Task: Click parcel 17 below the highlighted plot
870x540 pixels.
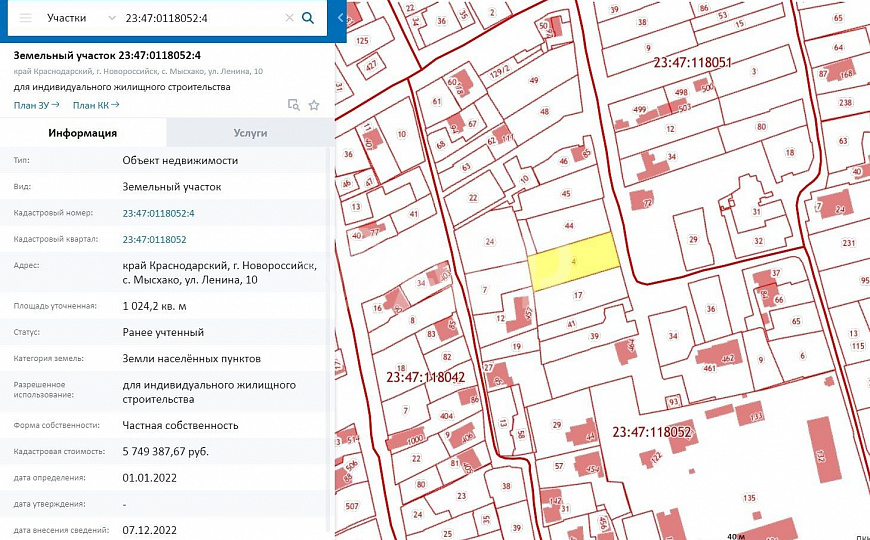Action: pos(578,295)
